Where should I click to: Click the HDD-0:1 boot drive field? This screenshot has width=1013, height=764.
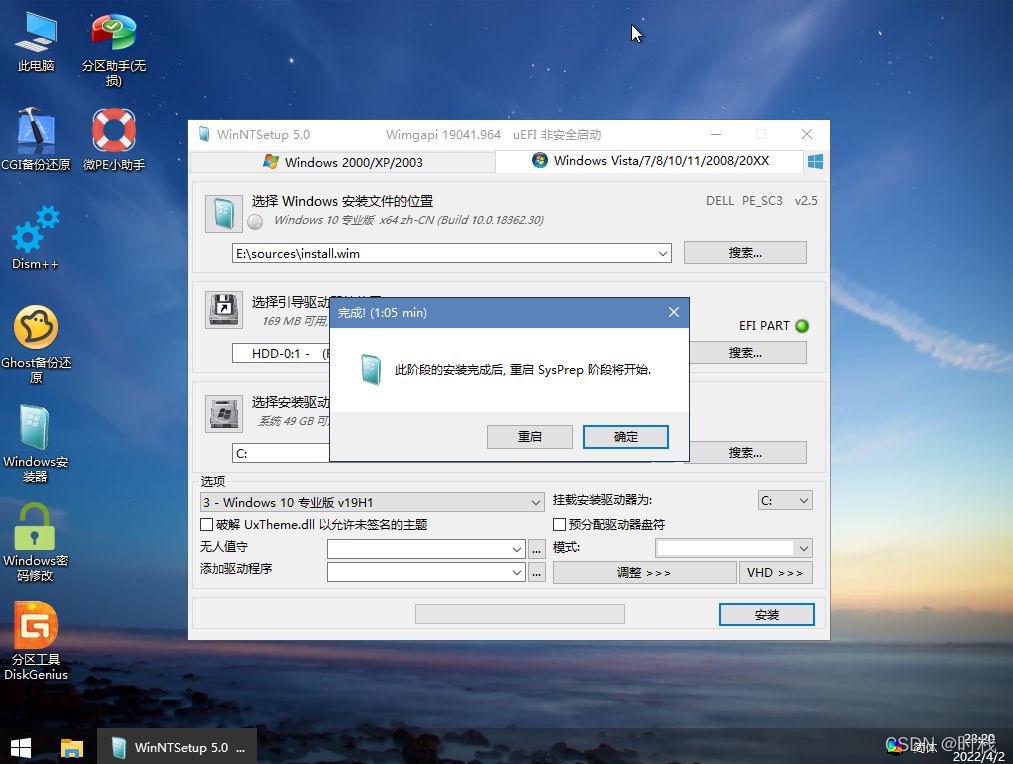(281, 353)
